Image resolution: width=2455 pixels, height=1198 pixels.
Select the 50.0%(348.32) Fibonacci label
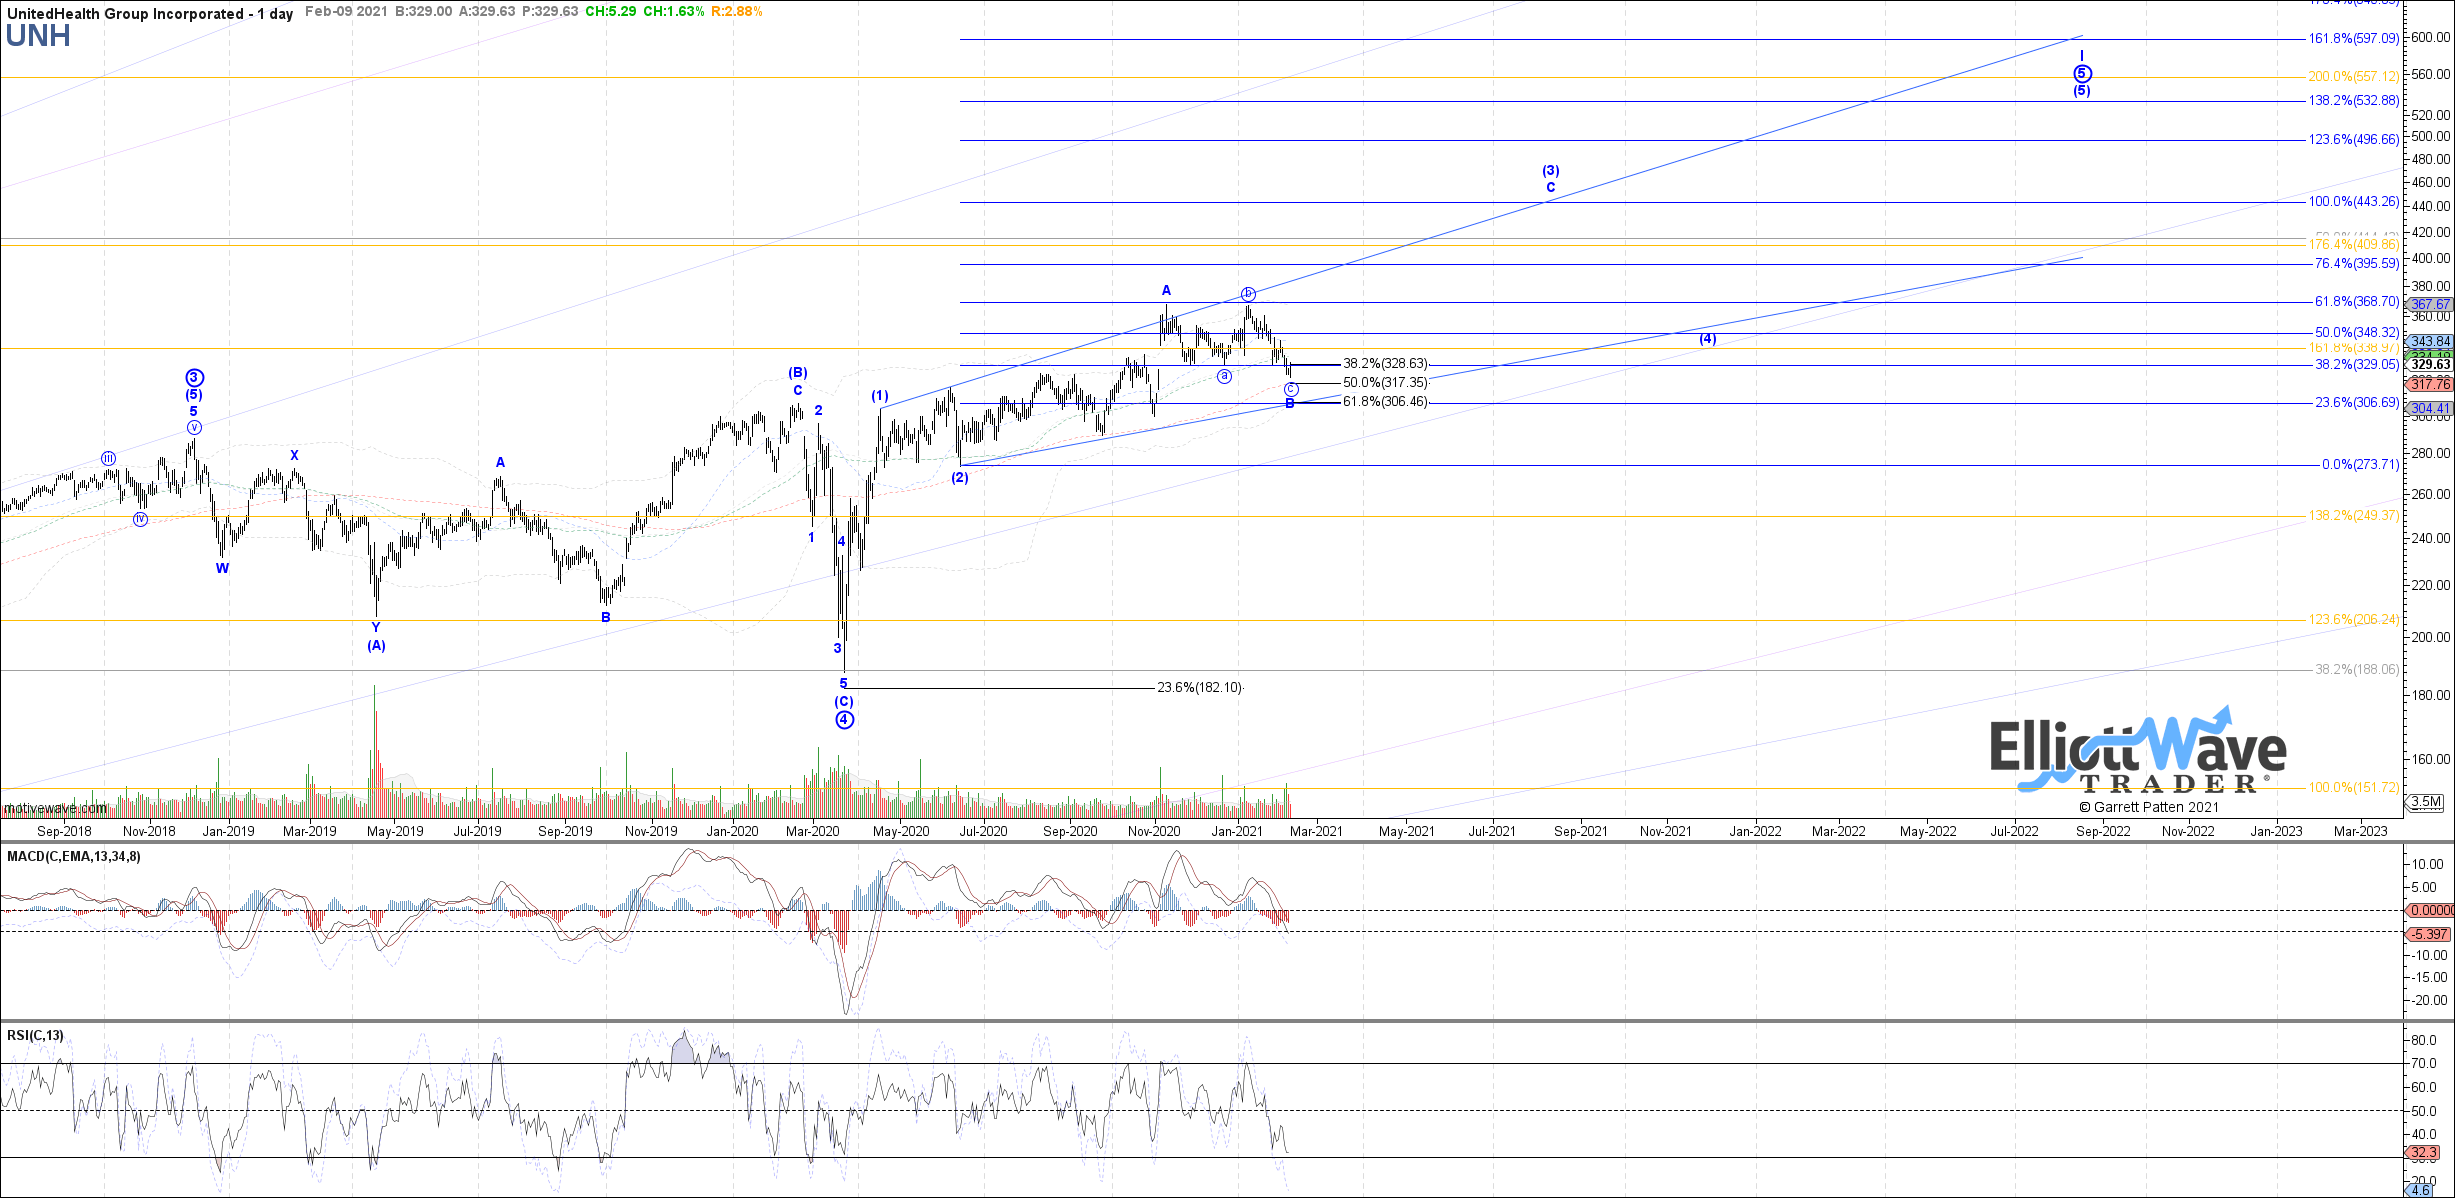pyautogui.click(x=2357, y=333)
